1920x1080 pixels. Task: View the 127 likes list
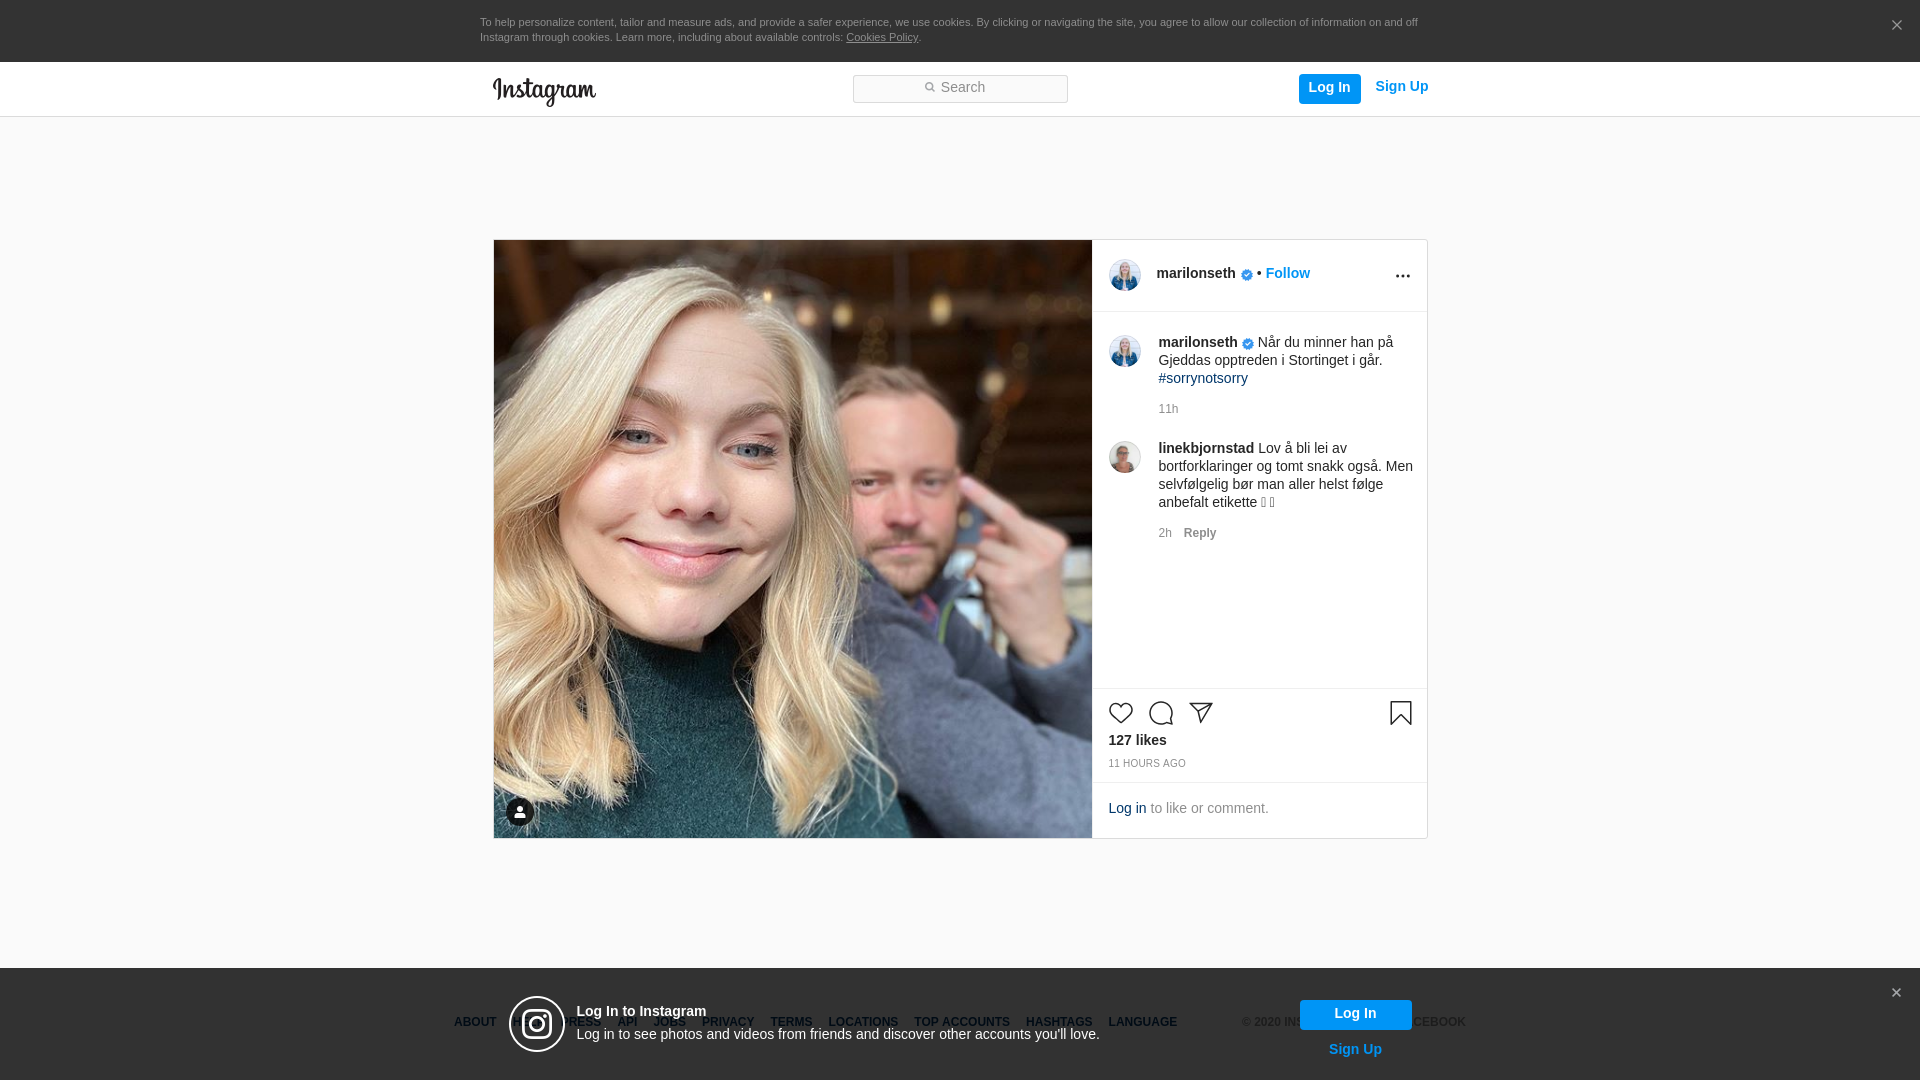click(x=1137, y=740)
